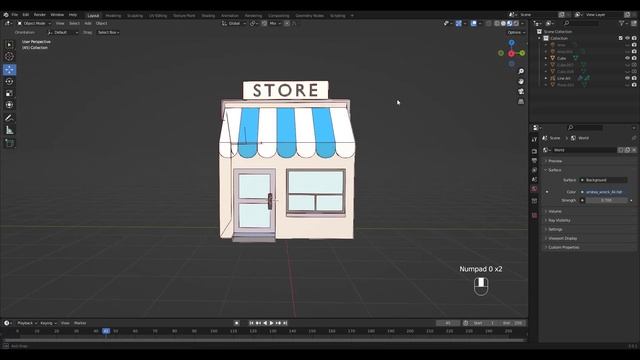Select the Rotate tool
The height and width of the screenshot is (360, 640).
tap(9, 81)
